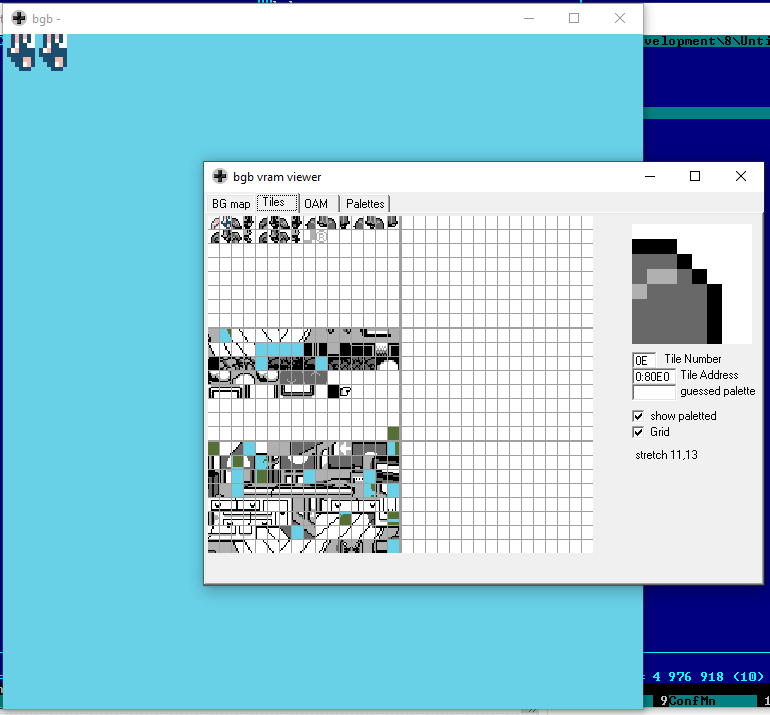Click the Tile Number field
Image resolution: width=770 pixels, height=715 pixels.
[644, 360]
